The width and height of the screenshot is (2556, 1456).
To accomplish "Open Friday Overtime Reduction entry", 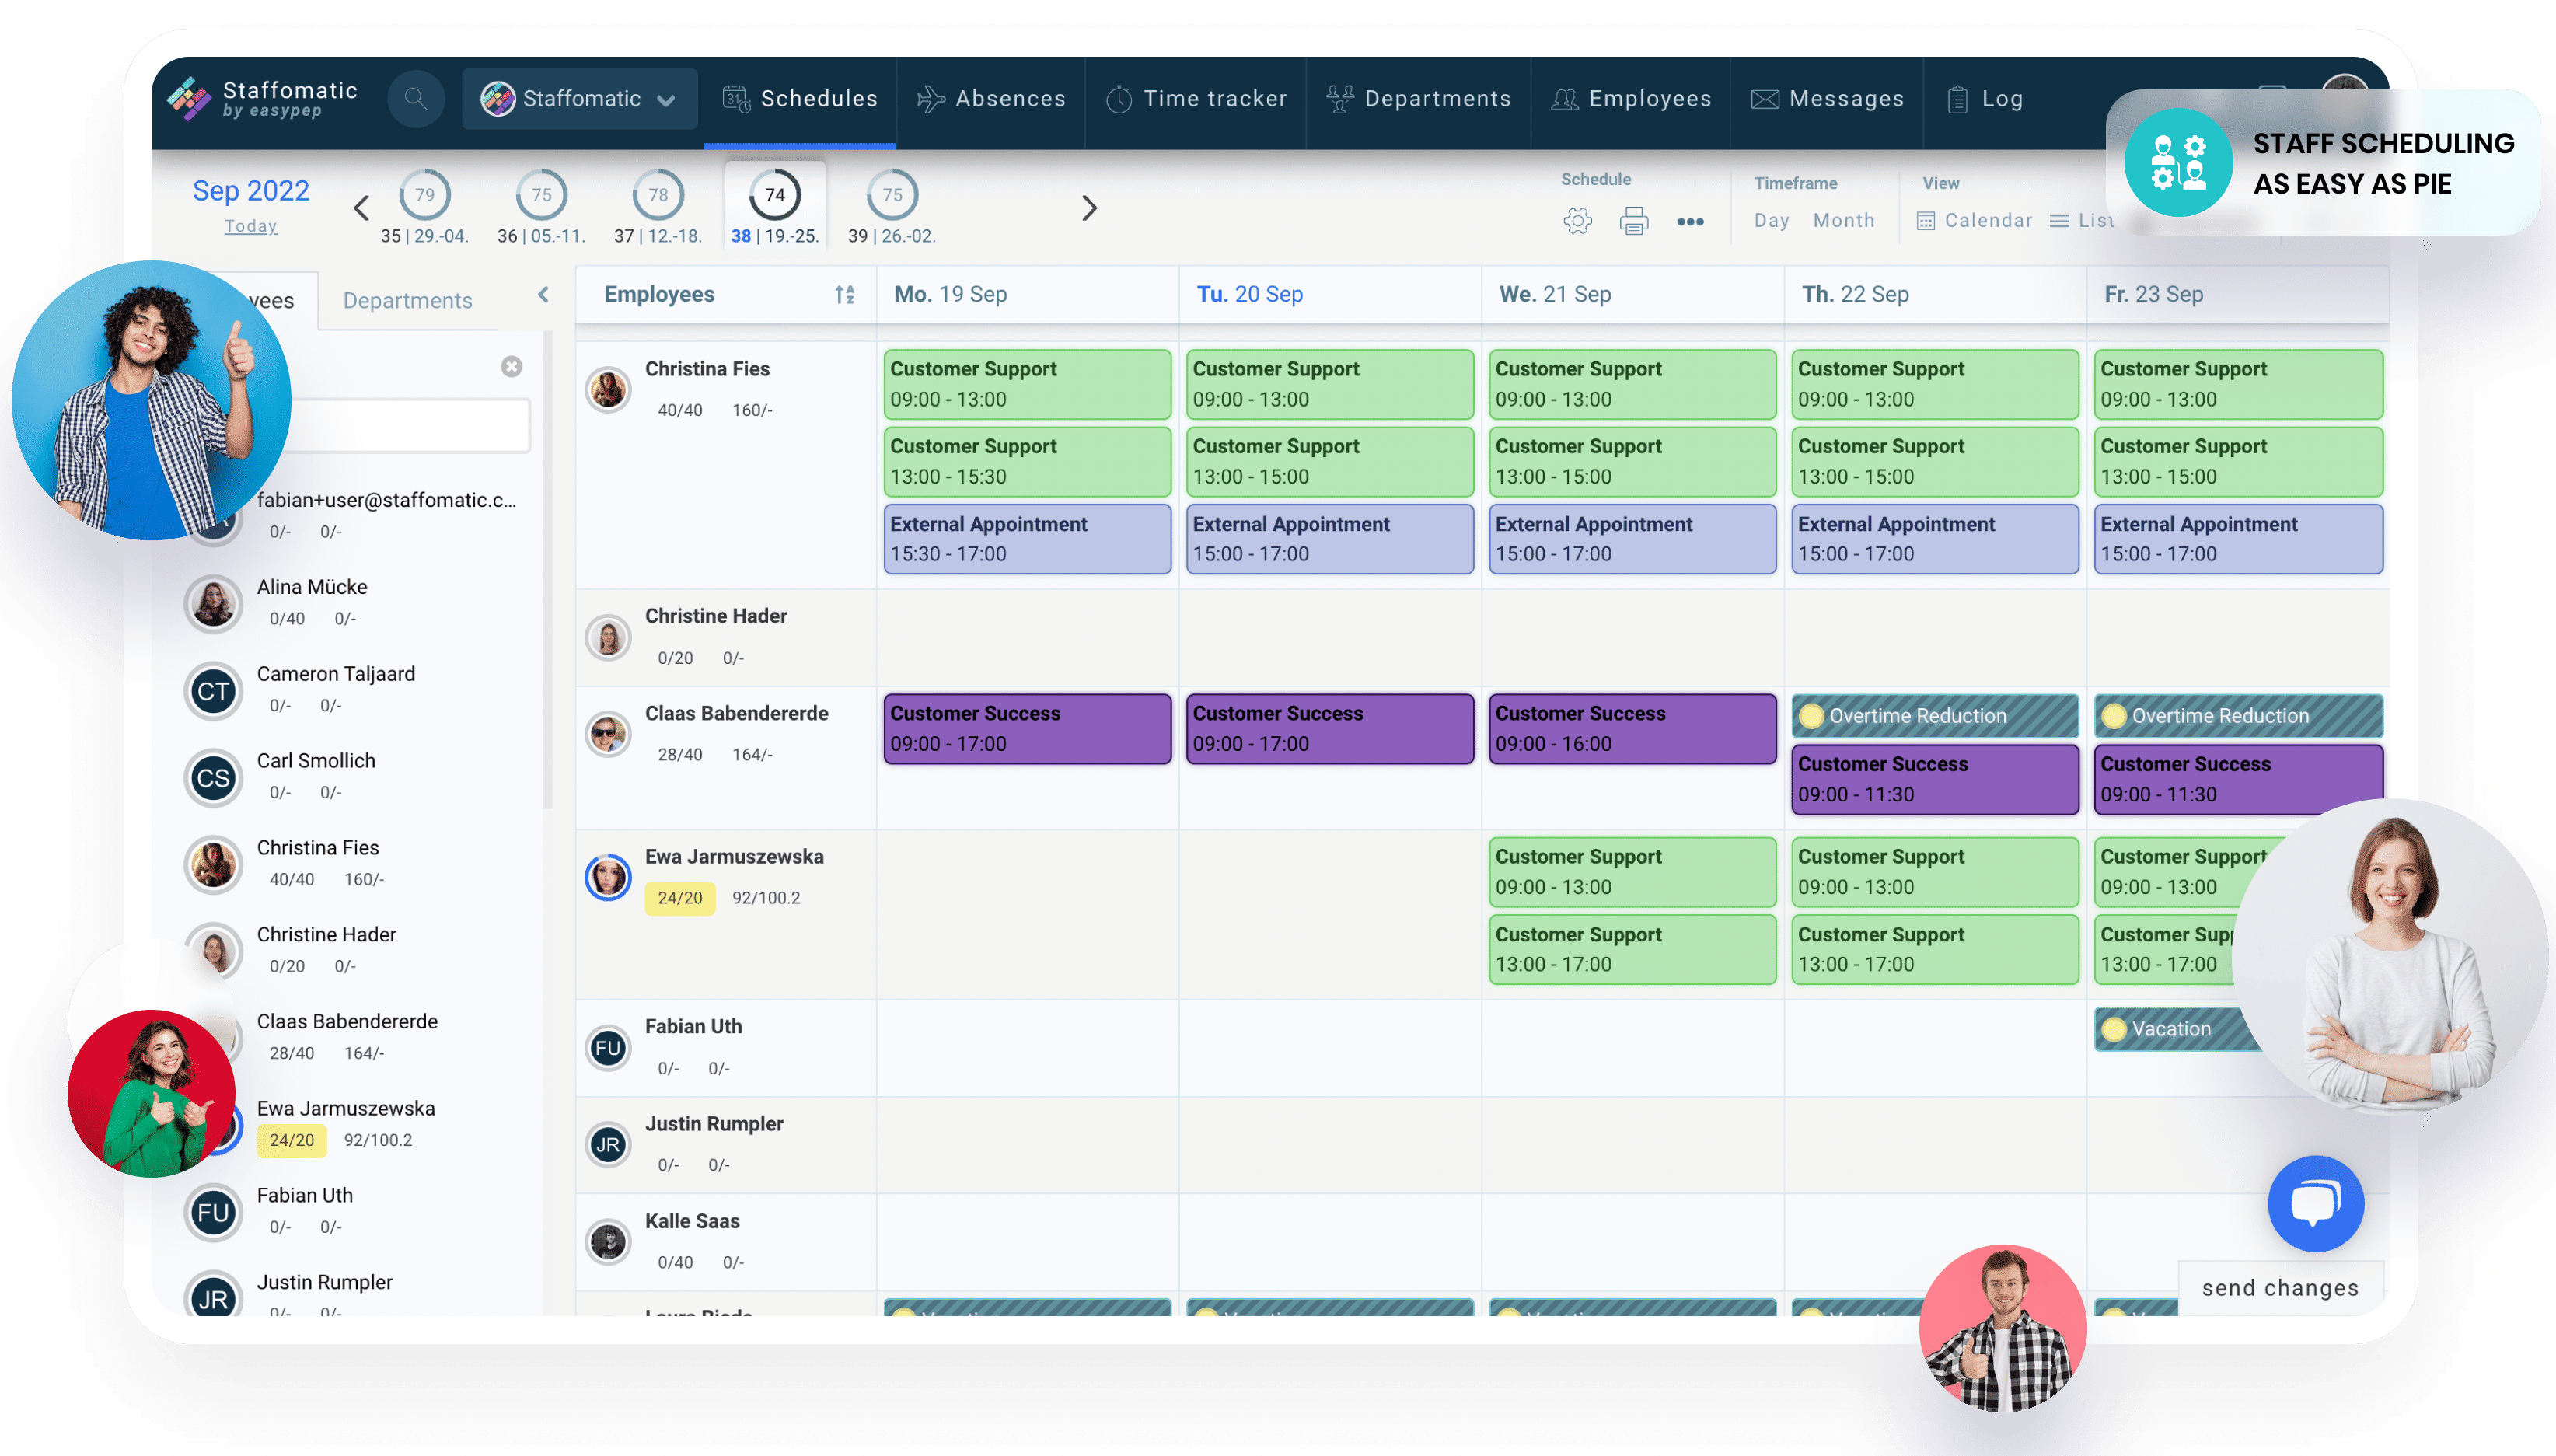I will tap(2238, 716).
